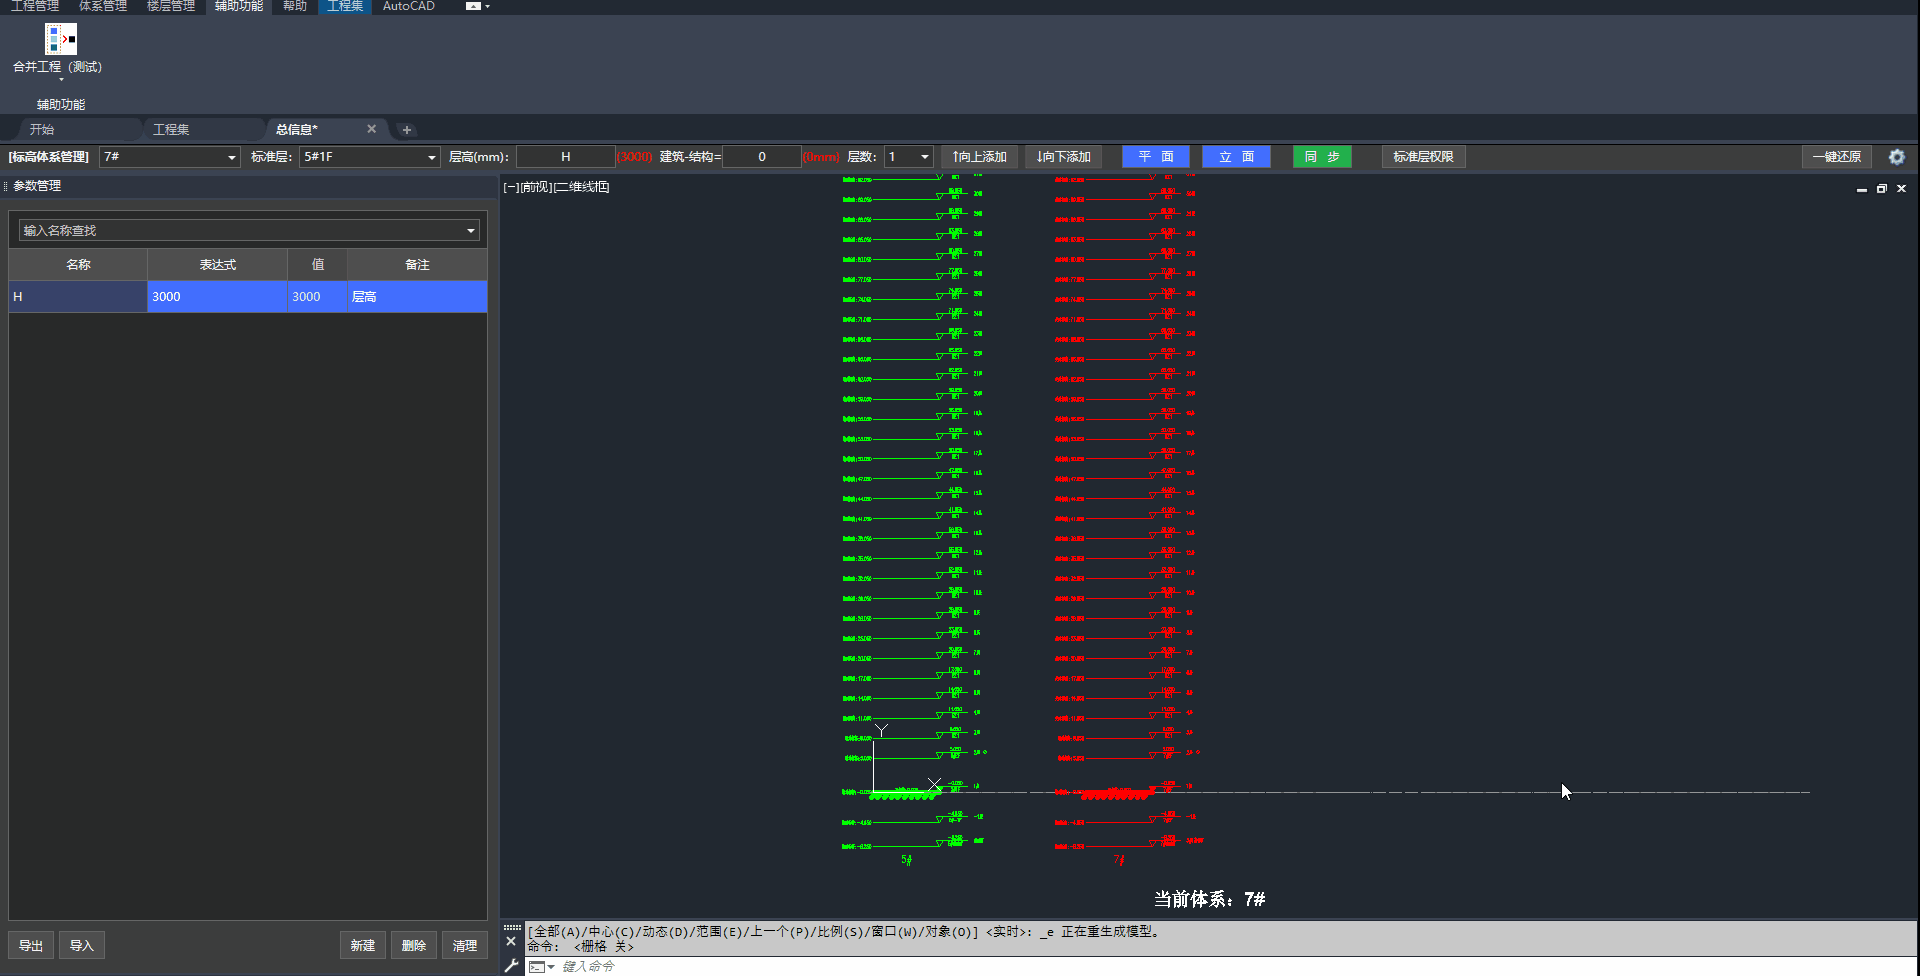
Task: Click the 新建 button in parameter panel
Action: click(x=362, y=946)
